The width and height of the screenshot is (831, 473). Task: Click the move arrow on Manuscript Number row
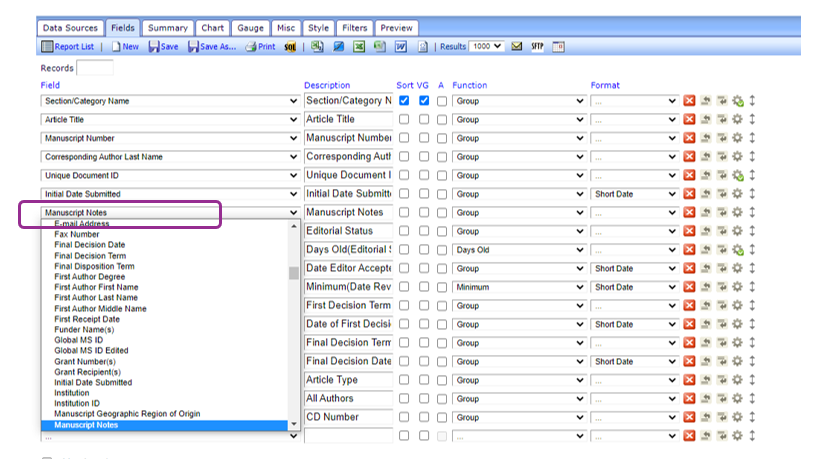point(752,138)
